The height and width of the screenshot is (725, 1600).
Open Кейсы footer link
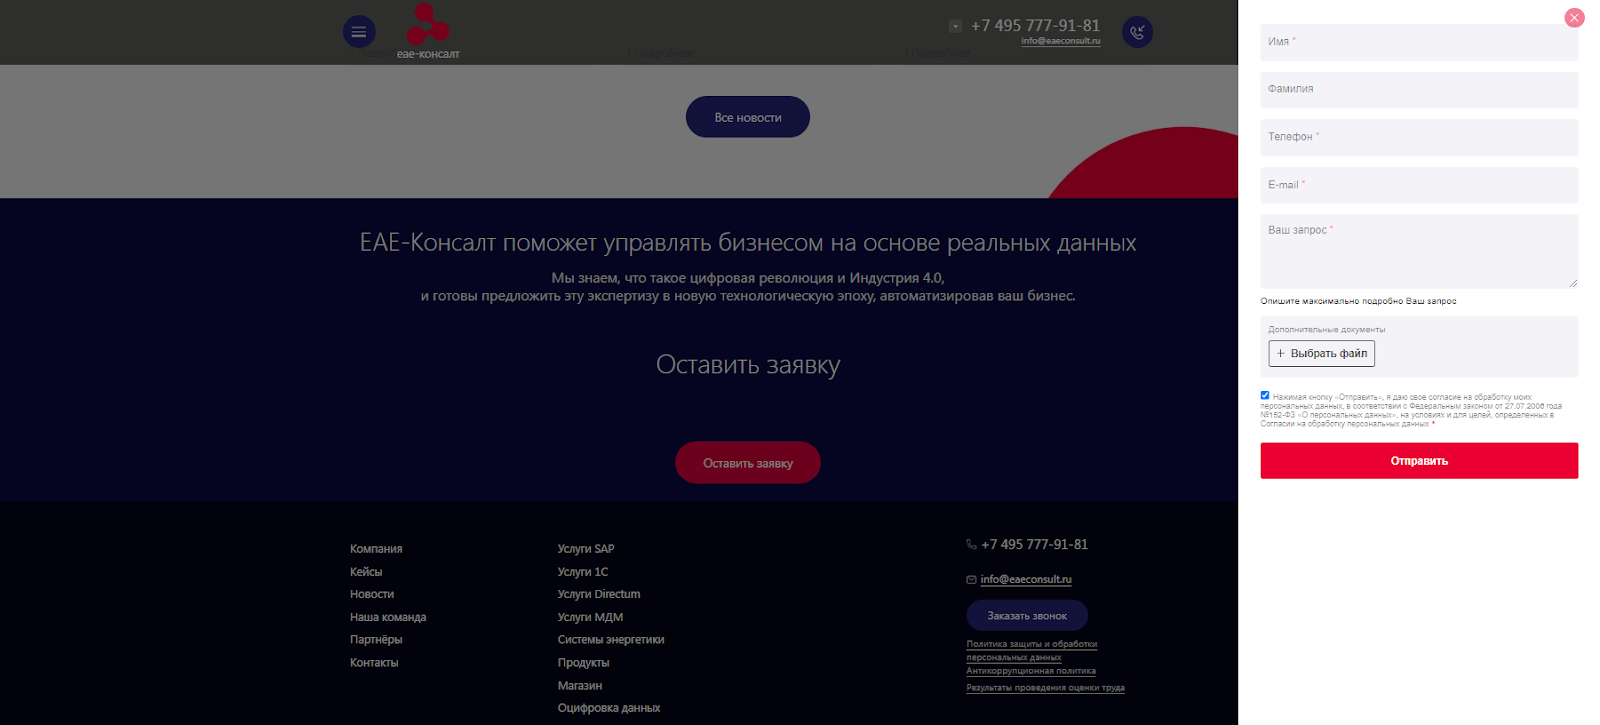[x=366, y=572]
